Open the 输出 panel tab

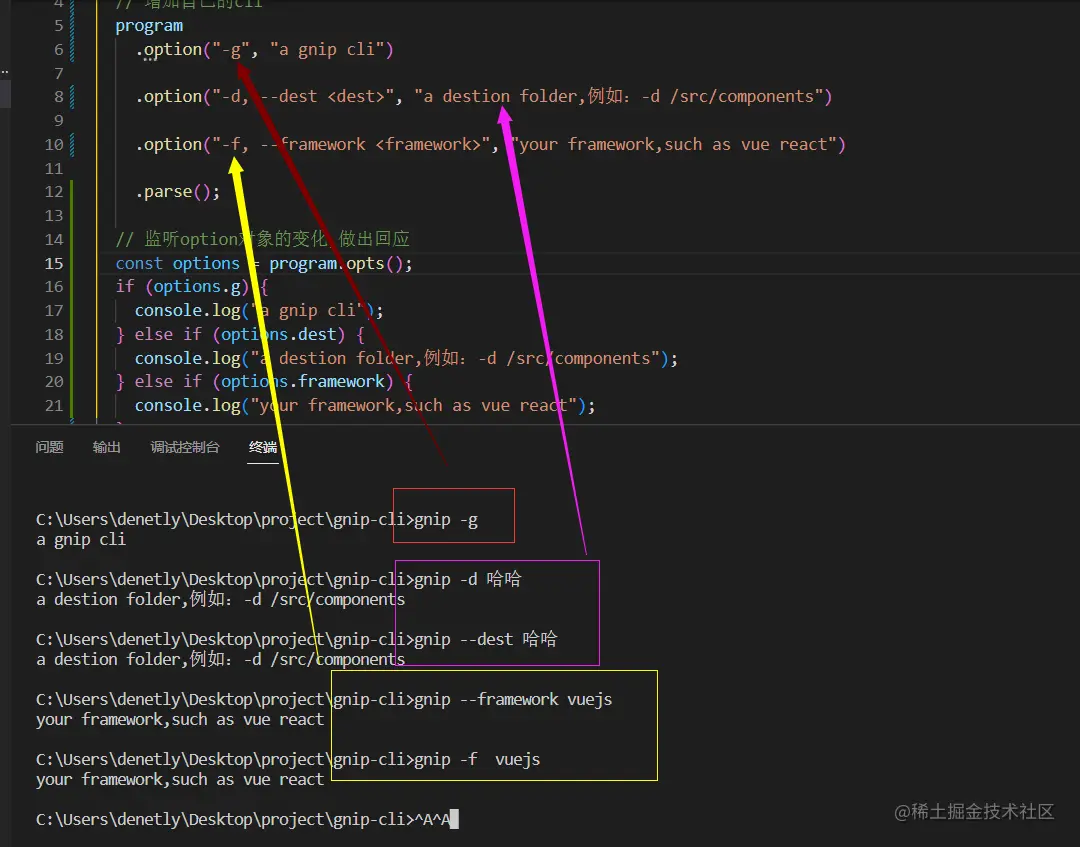click(x=106, y=448)
